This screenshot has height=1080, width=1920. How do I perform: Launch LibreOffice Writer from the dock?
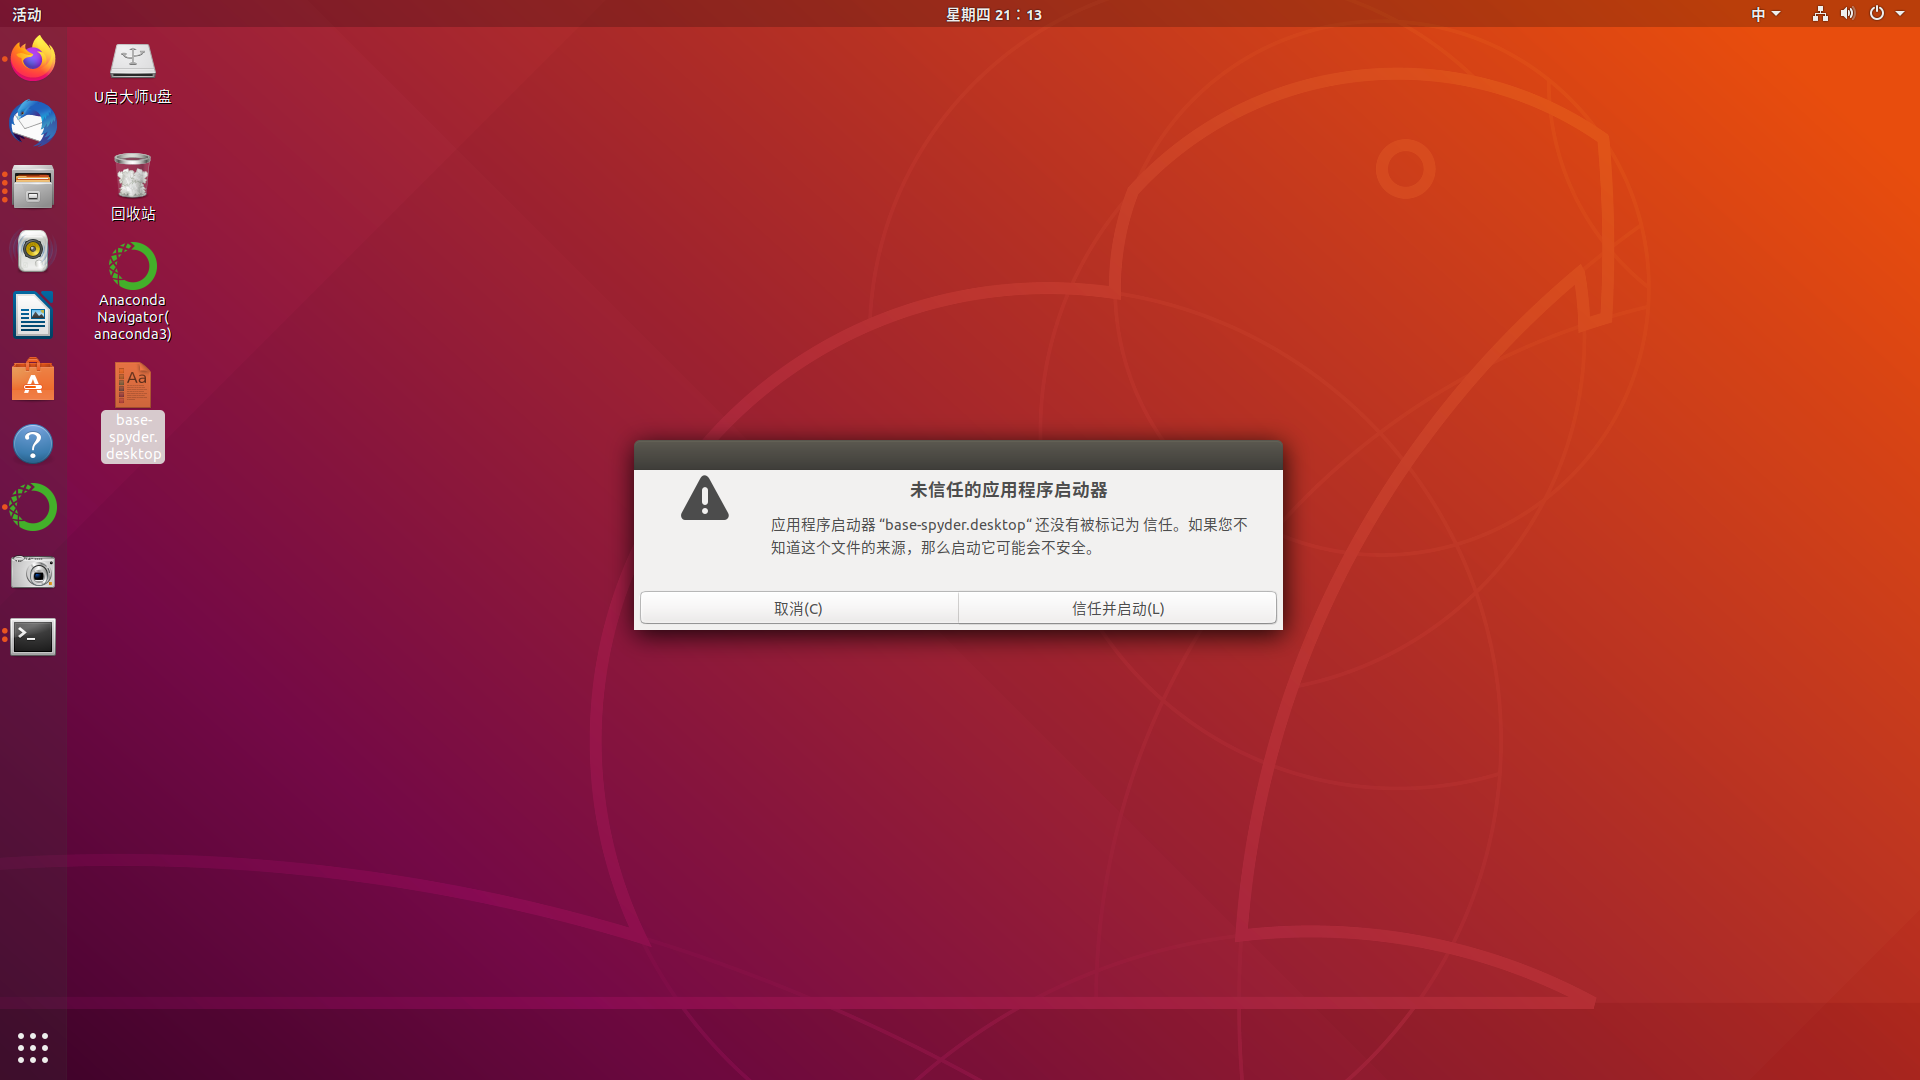pos(33,315)
